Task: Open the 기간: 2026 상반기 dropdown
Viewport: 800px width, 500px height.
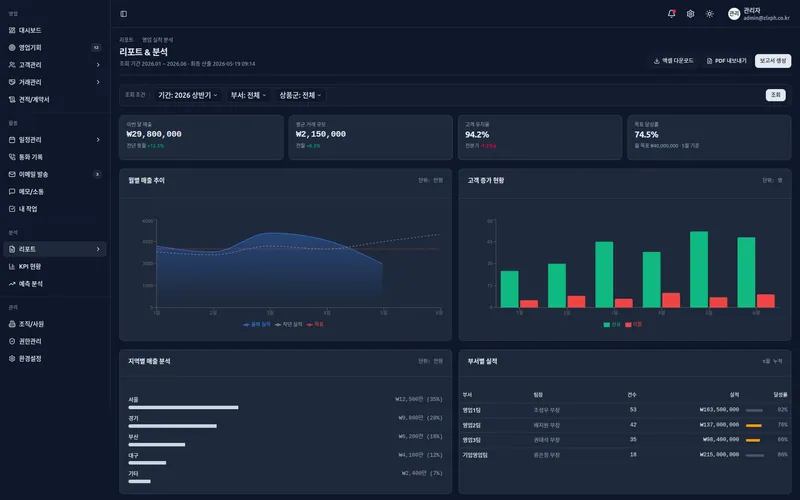Action: pyautogui.click(x=188, y=95)
